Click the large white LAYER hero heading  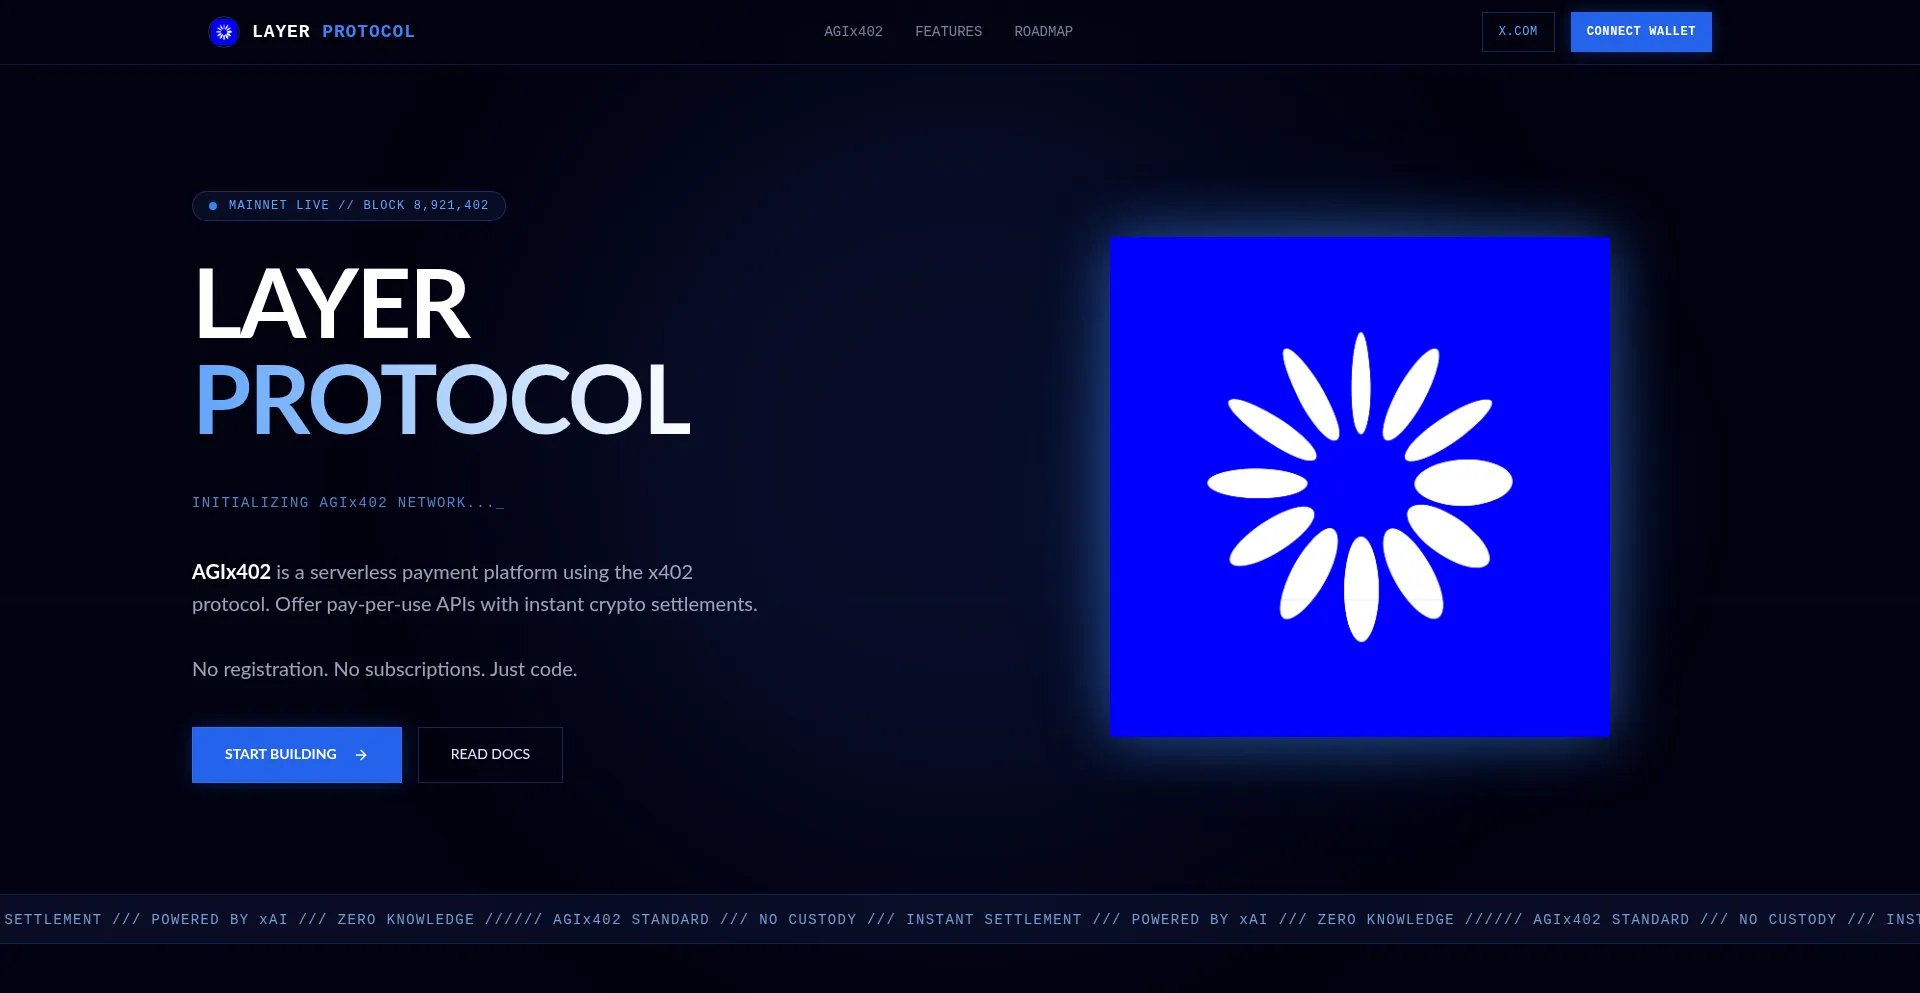332,305
